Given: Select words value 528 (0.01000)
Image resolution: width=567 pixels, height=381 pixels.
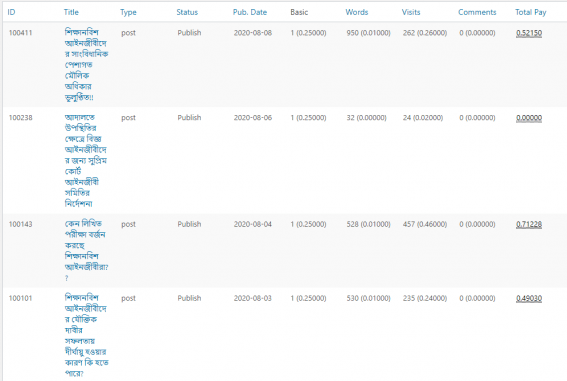Looking at the screenshot, I should (x=368, y=224).
